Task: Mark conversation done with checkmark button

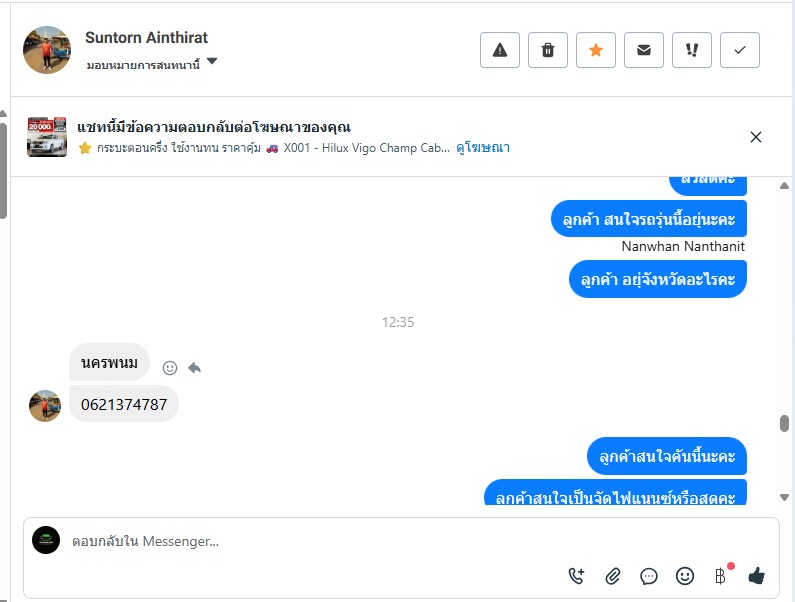Action: (740, 50)
